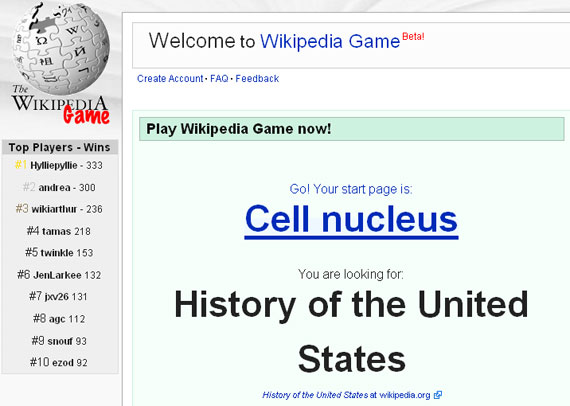
Task: Click the Wikipedia Game globe logo
Action: tap(60, 63)
